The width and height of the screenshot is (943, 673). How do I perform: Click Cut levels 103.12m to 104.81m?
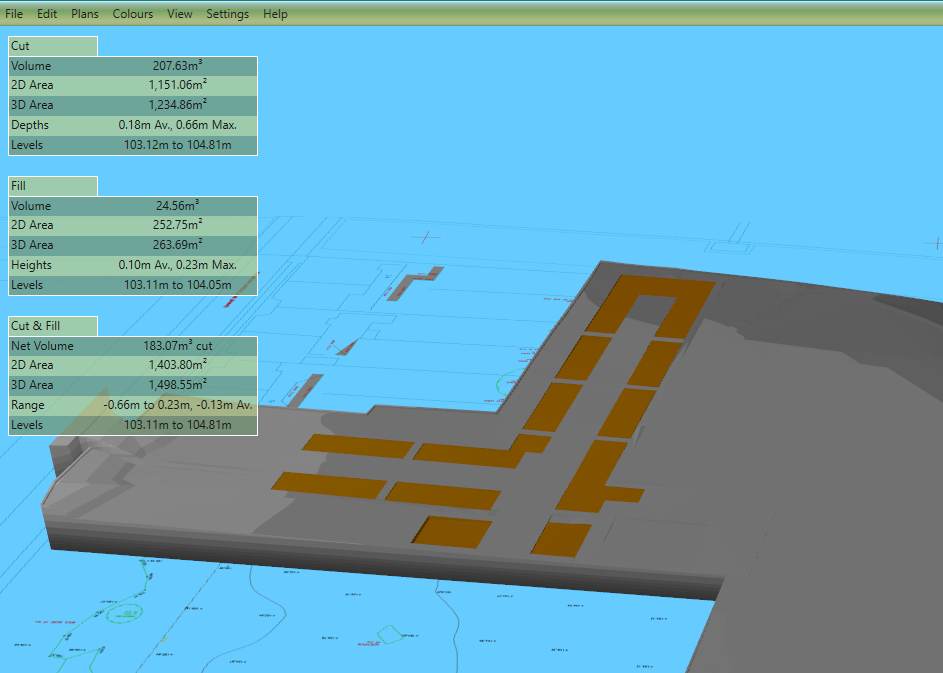click(177, 145)
